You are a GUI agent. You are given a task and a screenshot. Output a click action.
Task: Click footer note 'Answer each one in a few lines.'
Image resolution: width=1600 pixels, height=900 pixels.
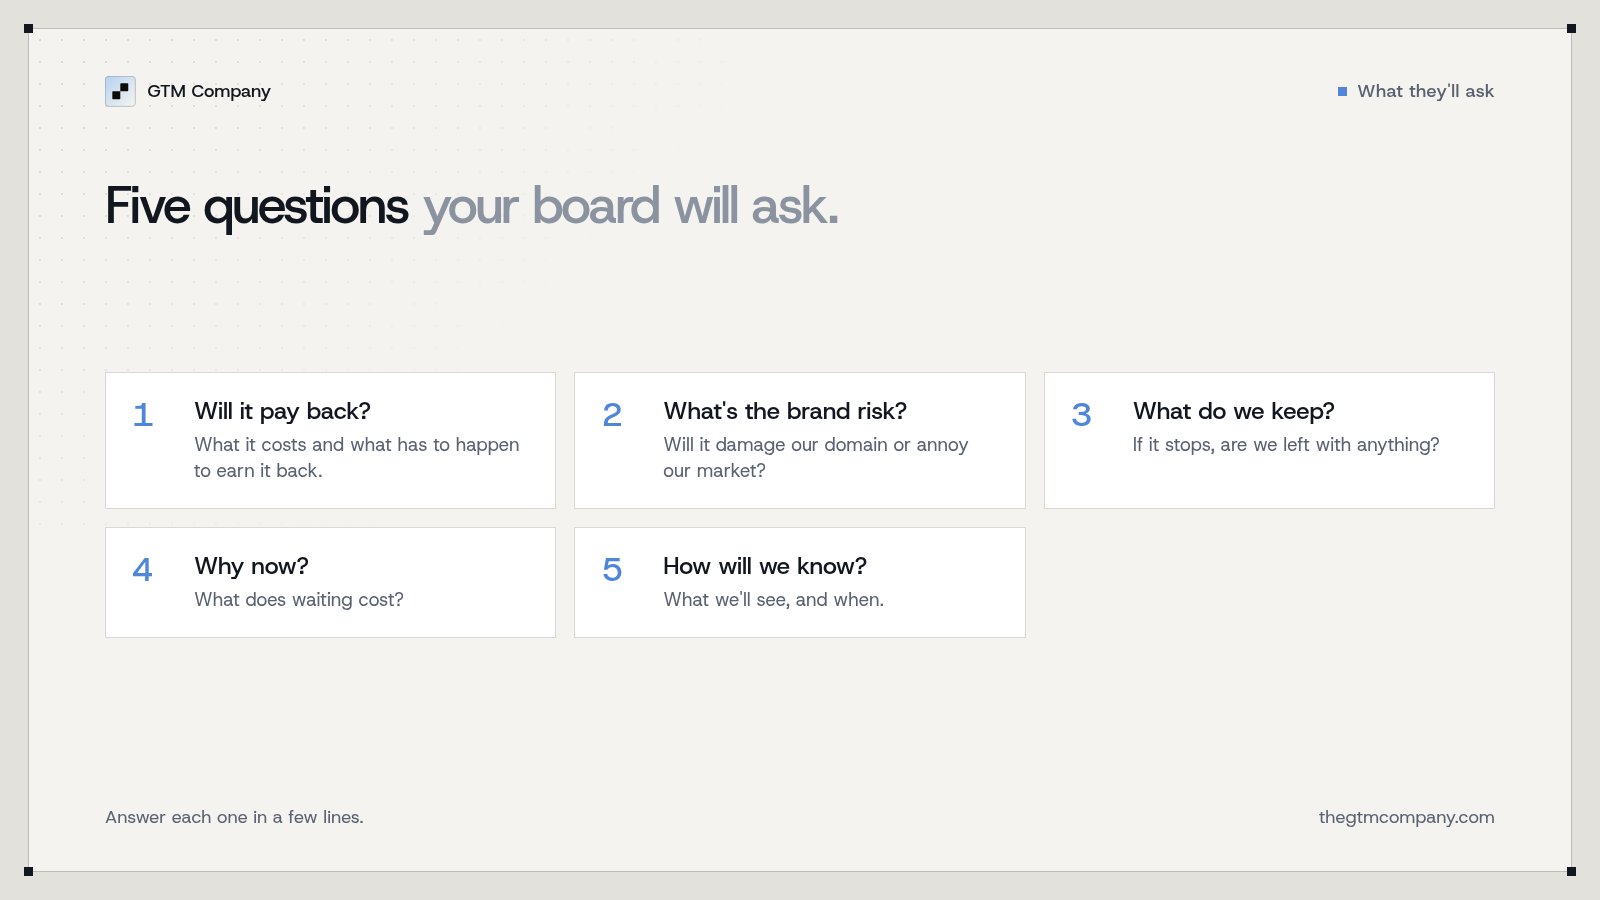(x=234, y=817)
